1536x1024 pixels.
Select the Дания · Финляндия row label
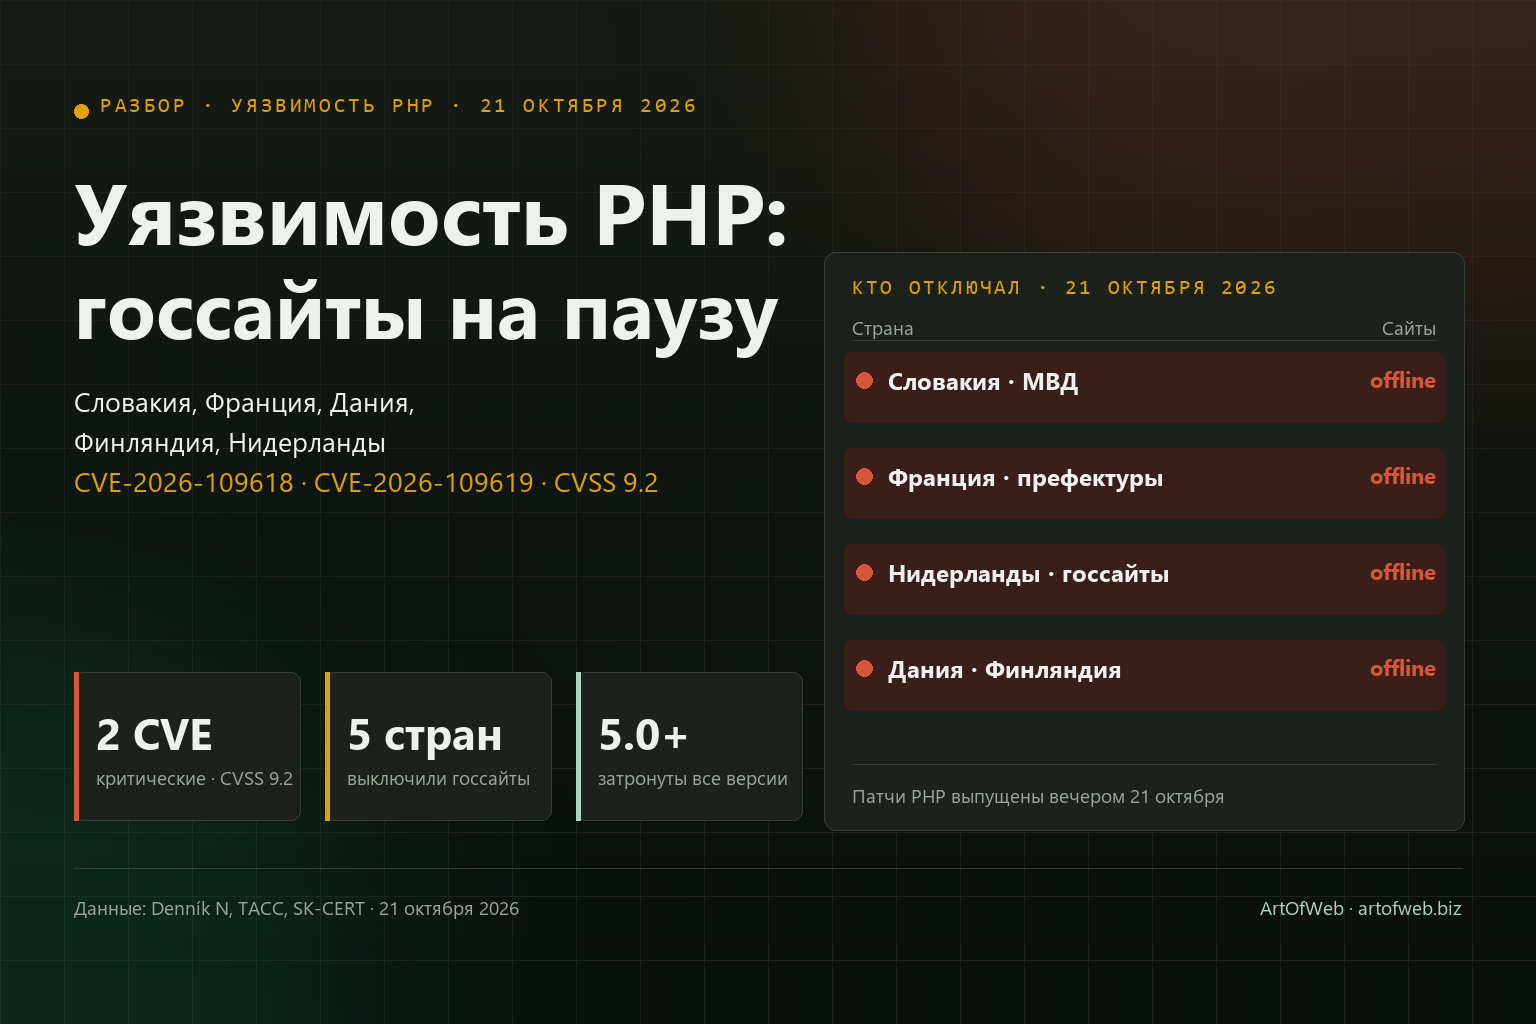[1004, 670]
